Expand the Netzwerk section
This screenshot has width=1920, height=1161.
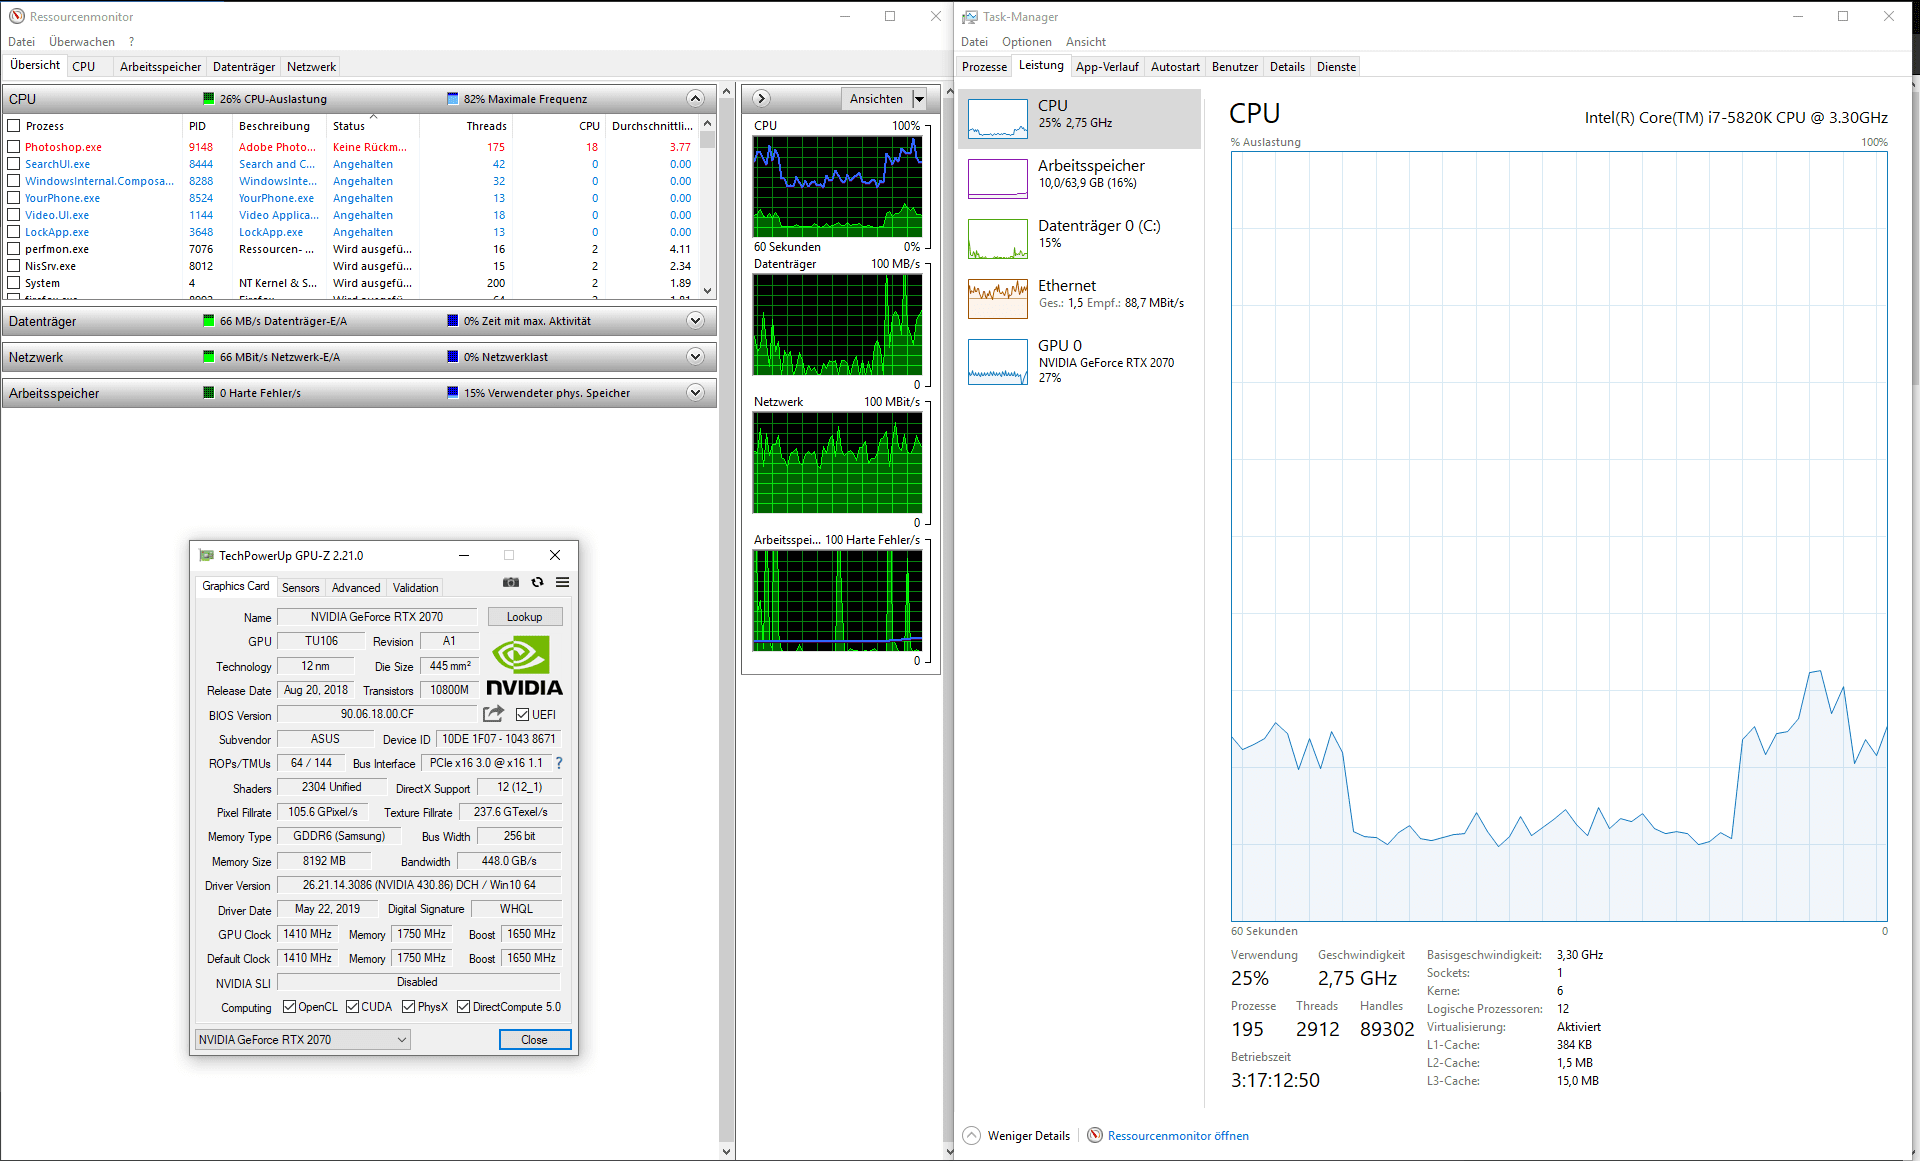click(696, 356)
